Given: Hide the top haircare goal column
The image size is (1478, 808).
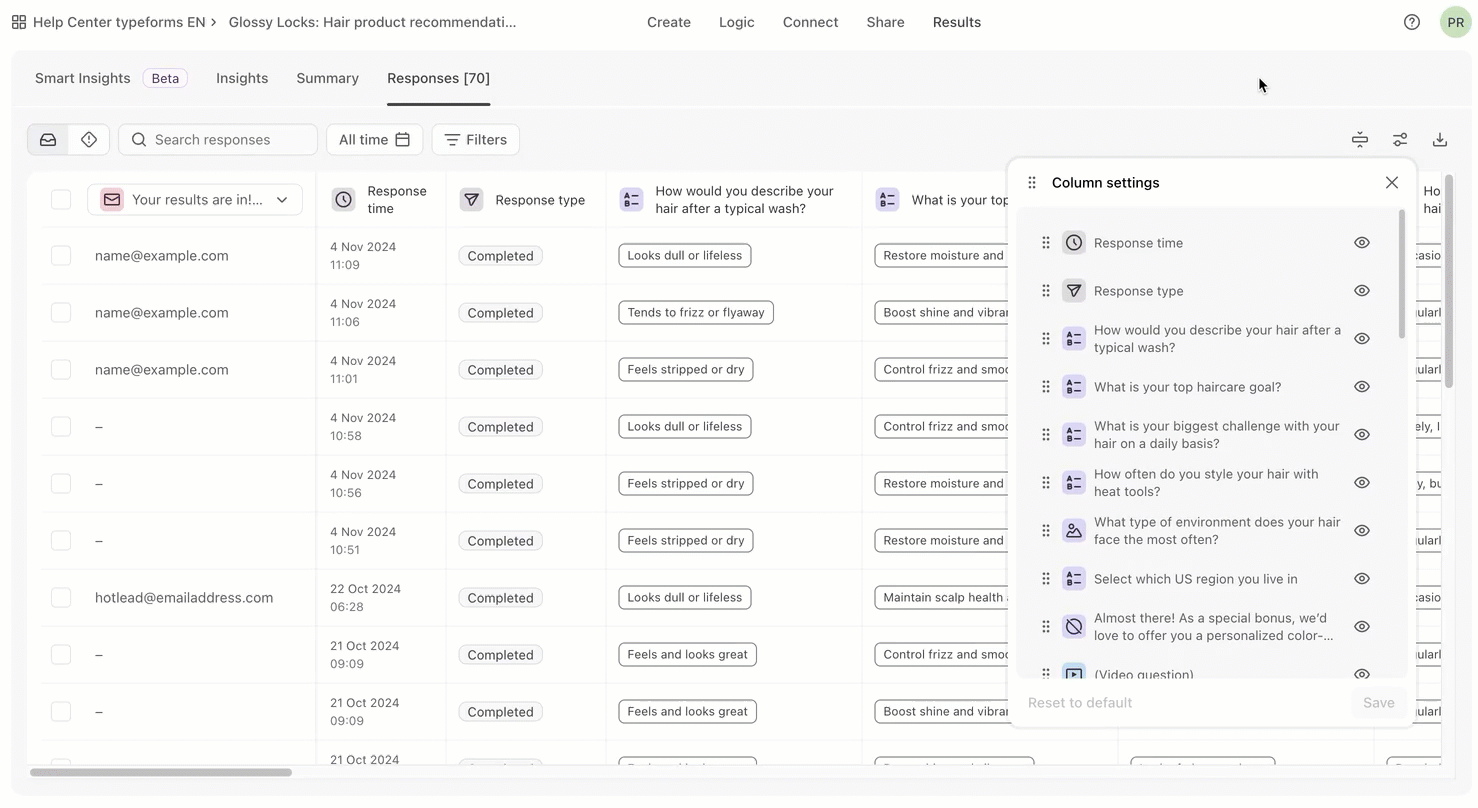Looking at the screenshot, I should click(1362, 387).
